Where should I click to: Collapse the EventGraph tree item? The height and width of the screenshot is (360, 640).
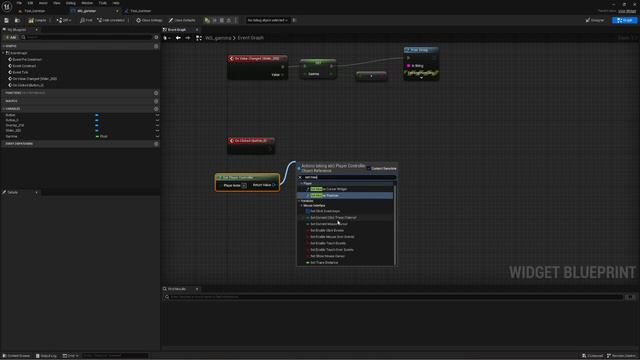3,53
